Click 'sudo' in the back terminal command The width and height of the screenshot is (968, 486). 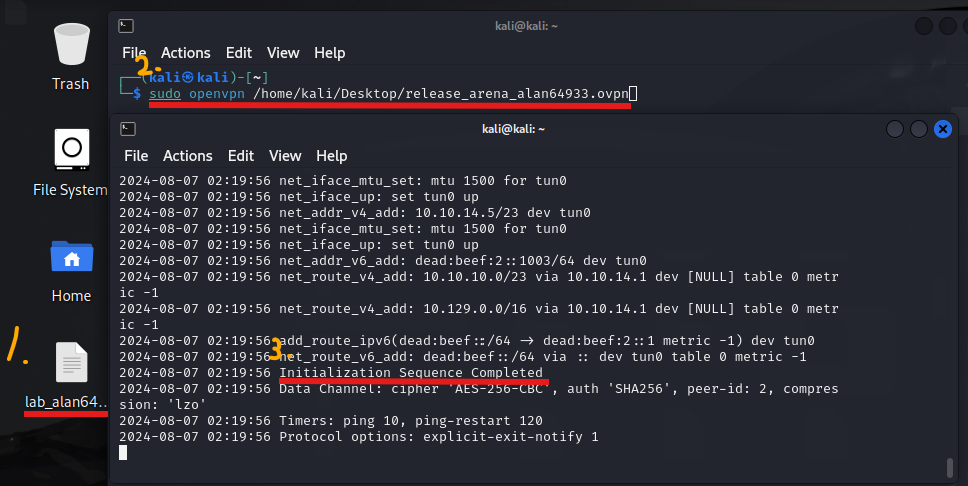(x=165, y=94)
